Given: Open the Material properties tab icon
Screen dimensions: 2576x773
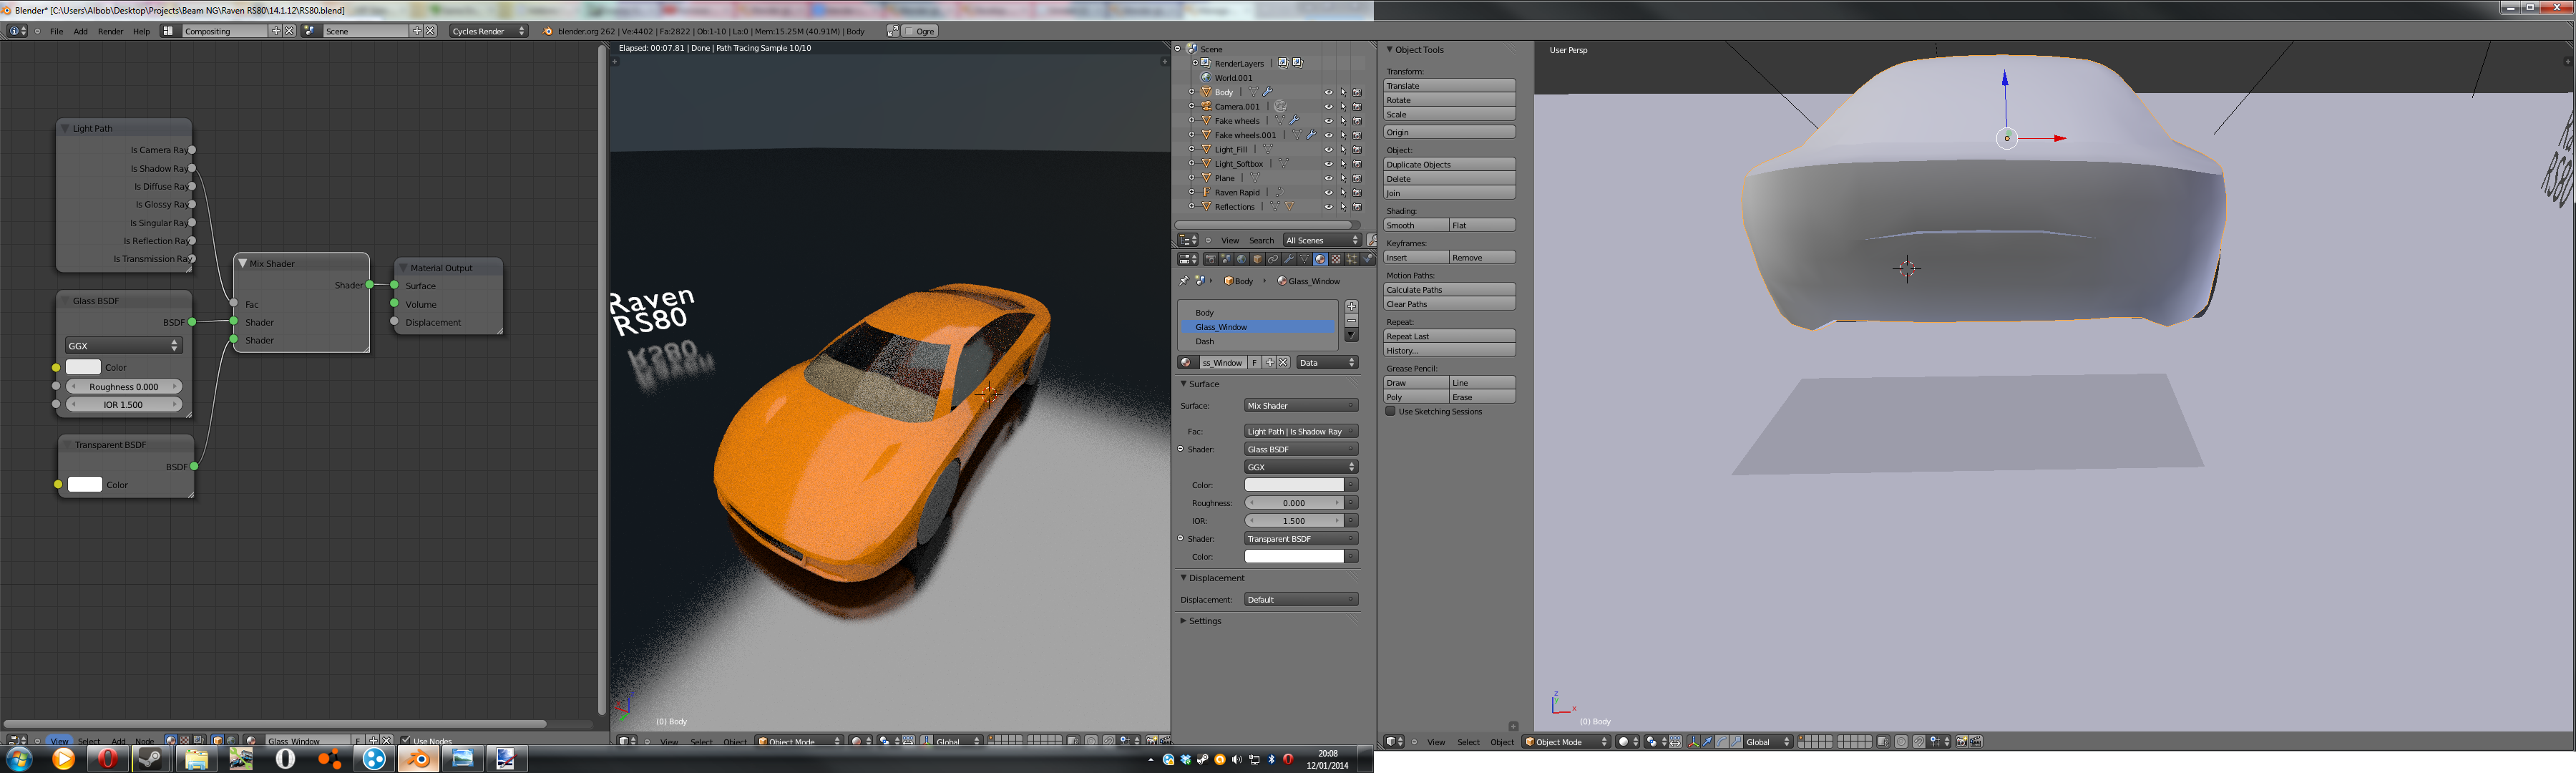Looking at the screenshot, I should coord(1321,259).
